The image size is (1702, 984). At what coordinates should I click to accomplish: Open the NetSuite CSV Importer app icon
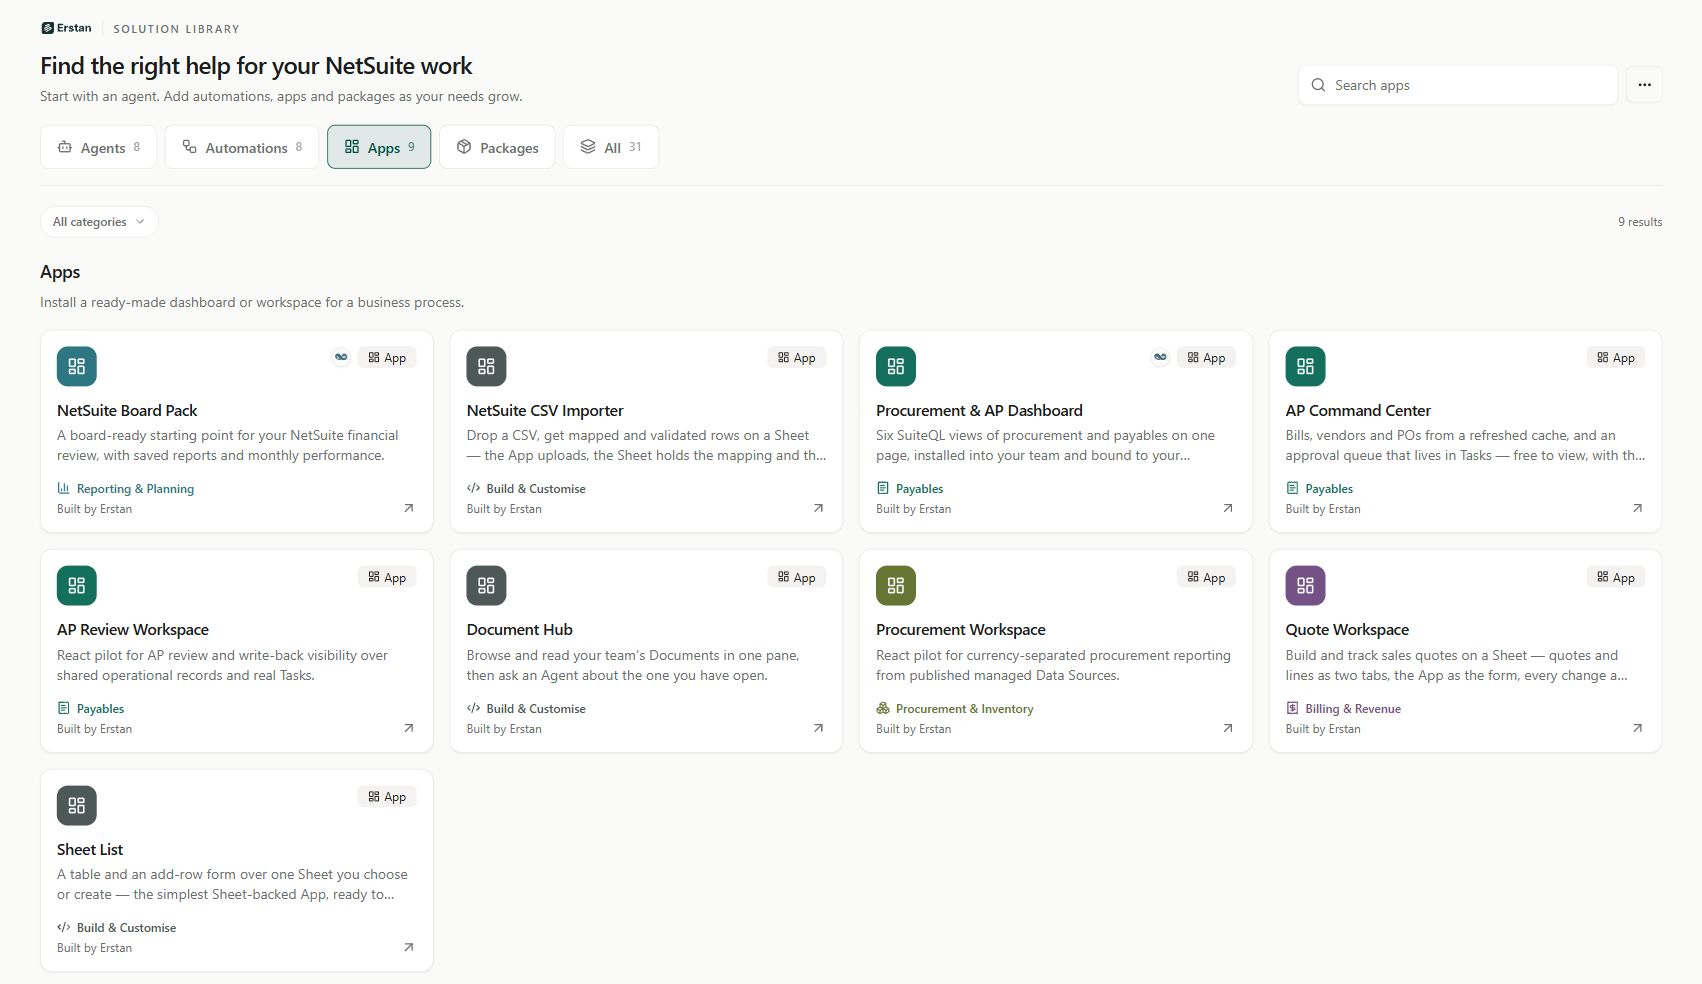[x=486, y=366]
